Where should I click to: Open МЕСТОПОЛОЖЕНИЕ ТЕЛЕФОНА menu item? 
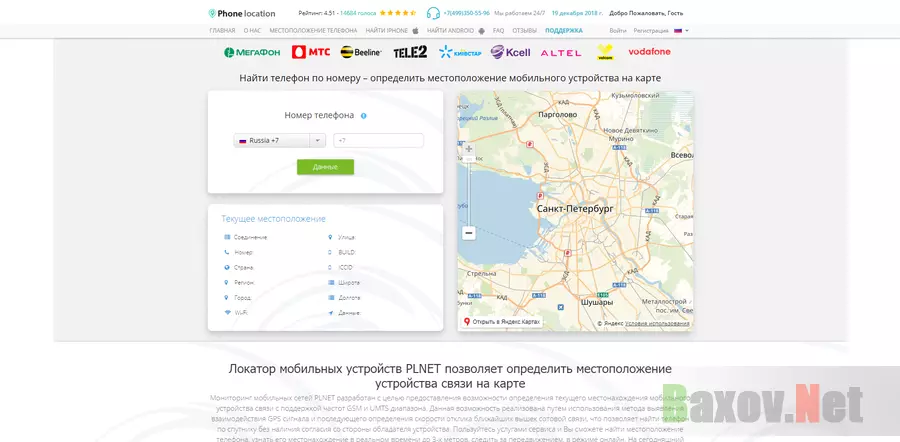313,30
